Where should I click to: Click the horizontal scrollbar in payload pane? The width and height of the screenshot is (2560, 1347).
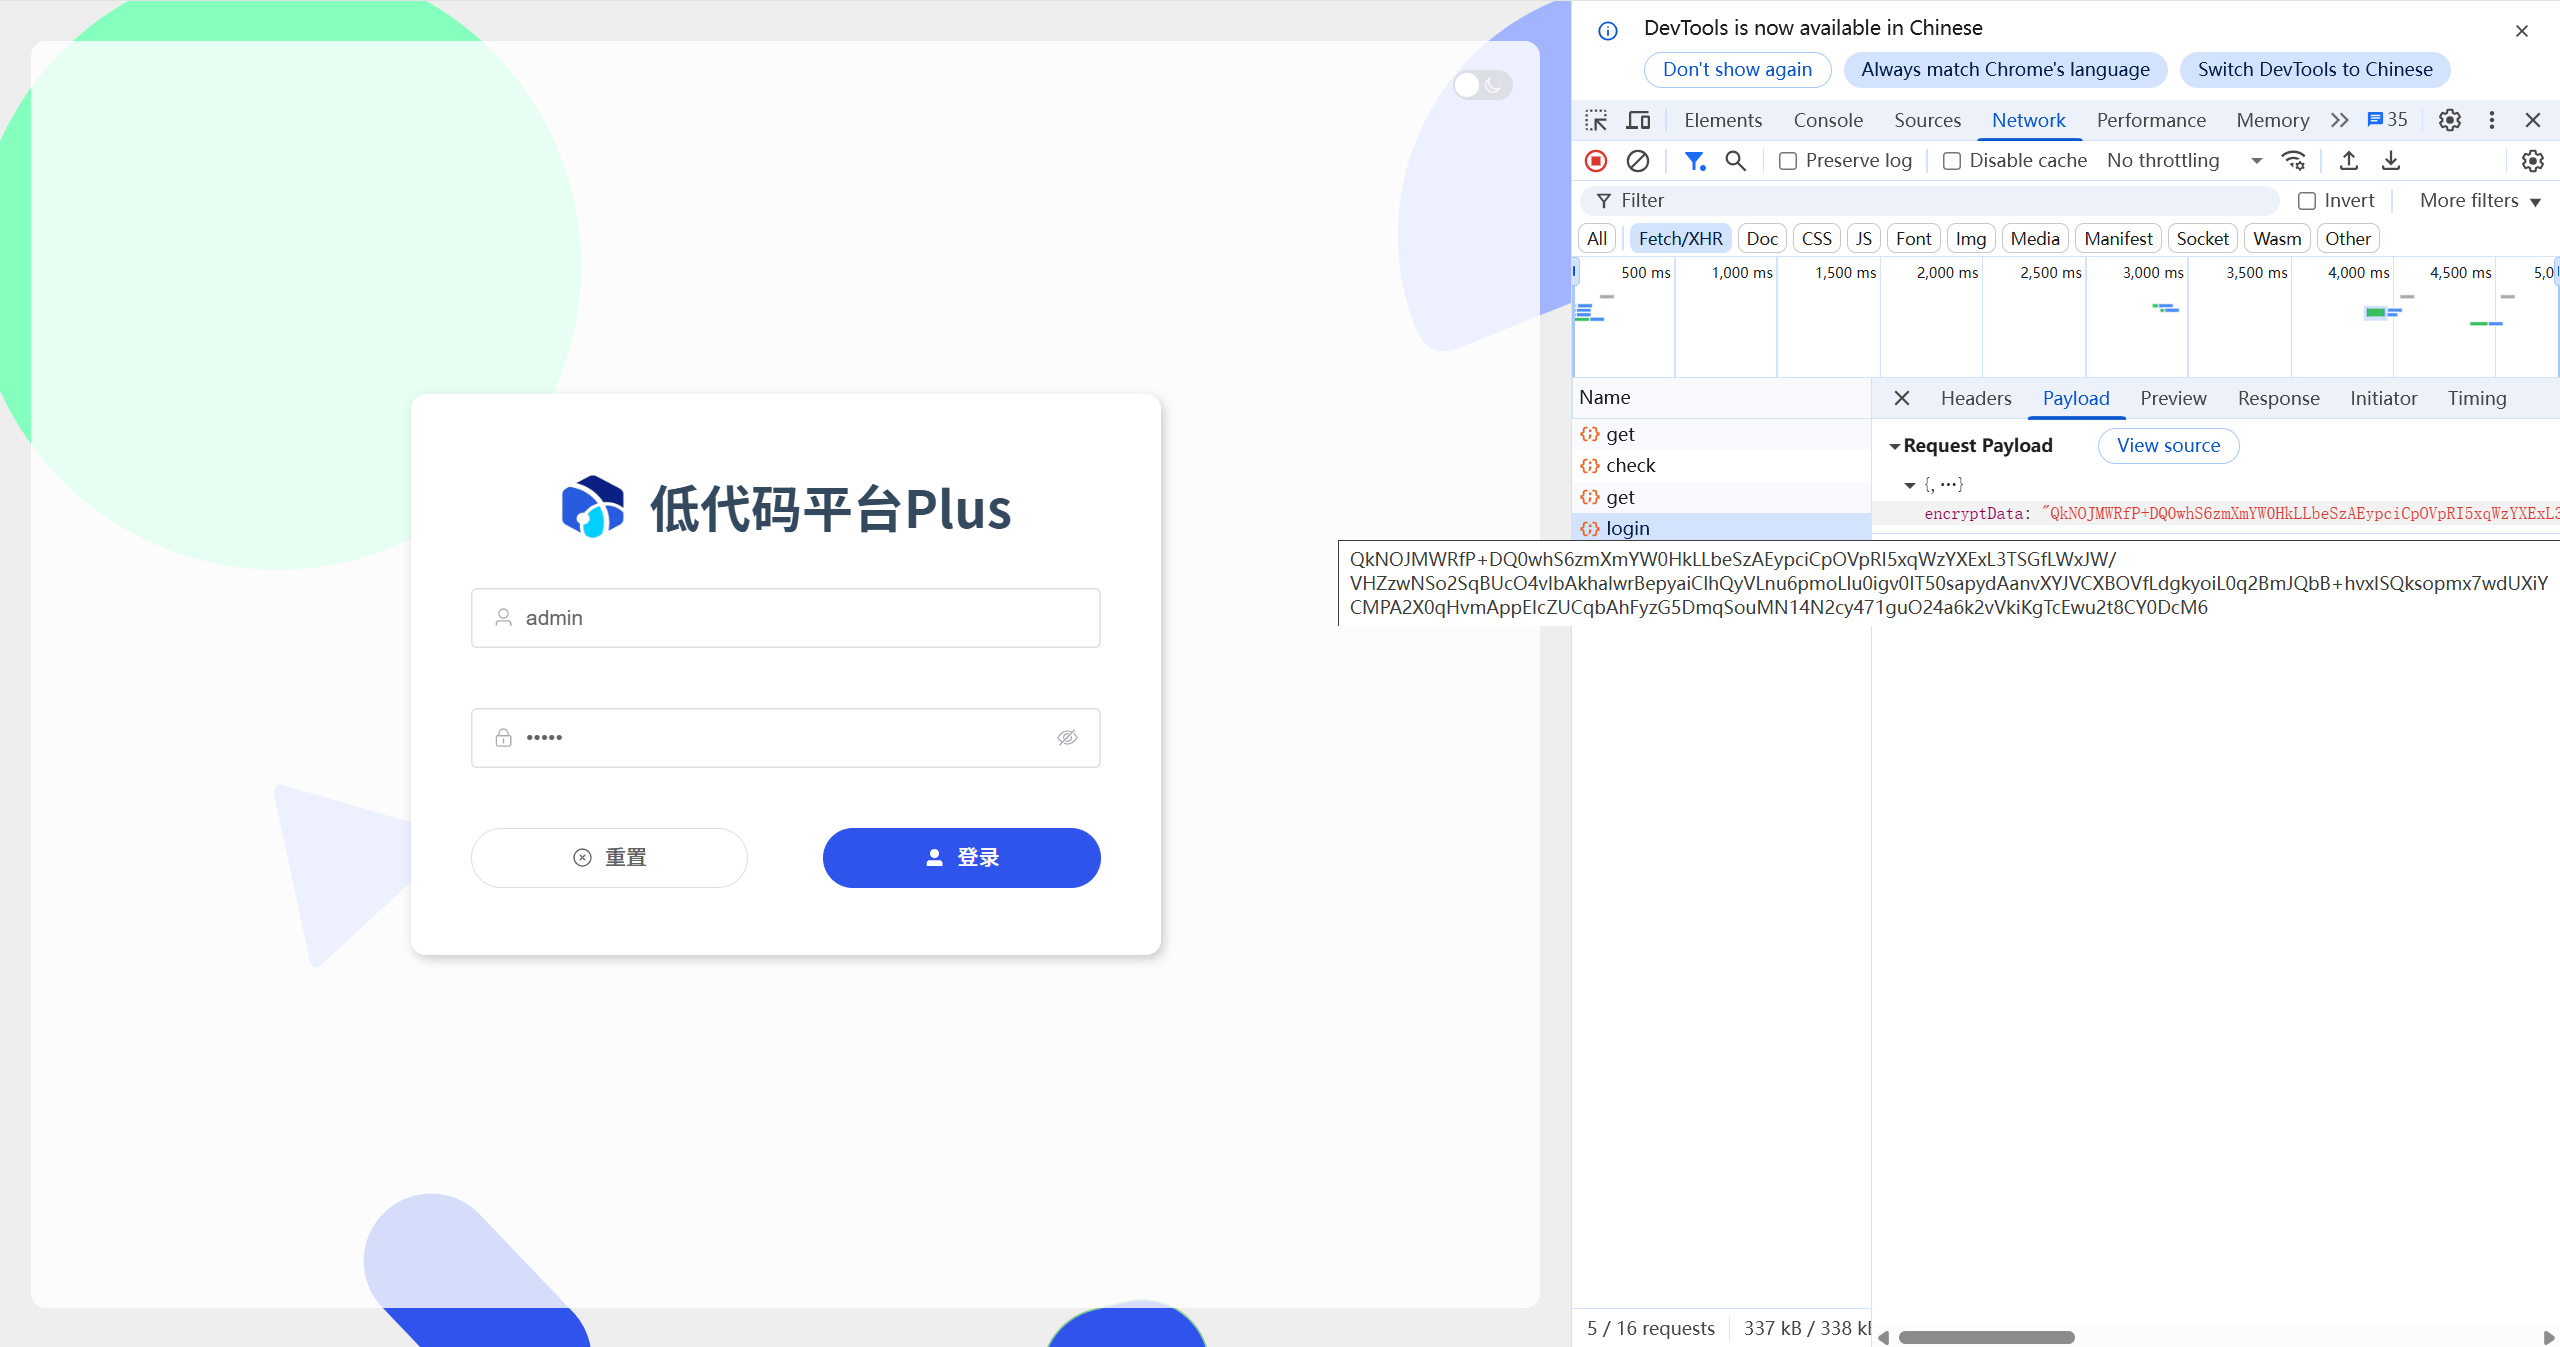coord(1986,1337)
